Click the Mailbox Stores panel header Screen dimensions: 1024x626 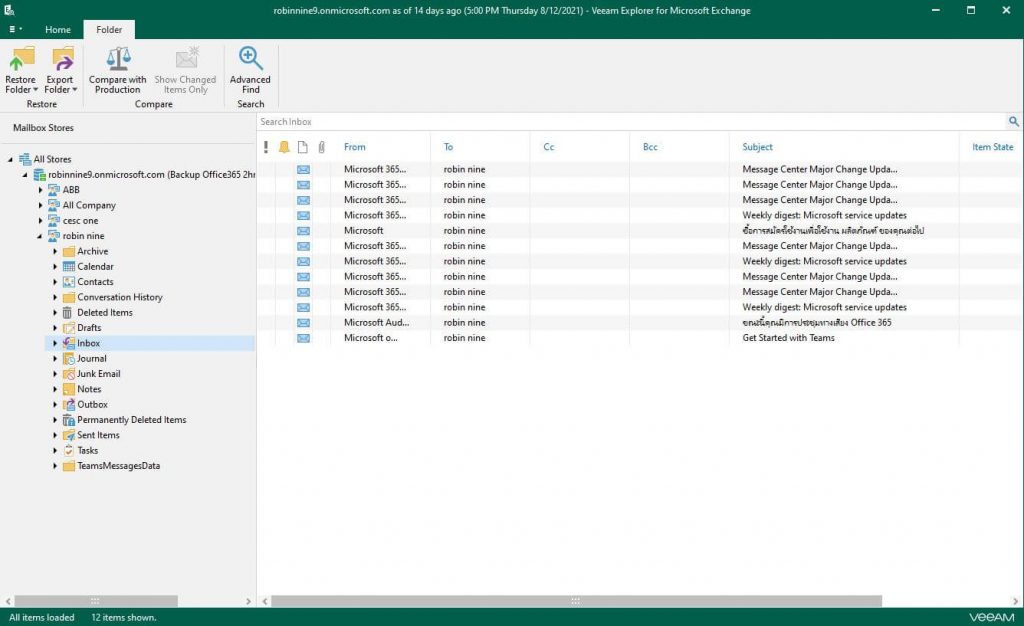[x=43, y=128]
